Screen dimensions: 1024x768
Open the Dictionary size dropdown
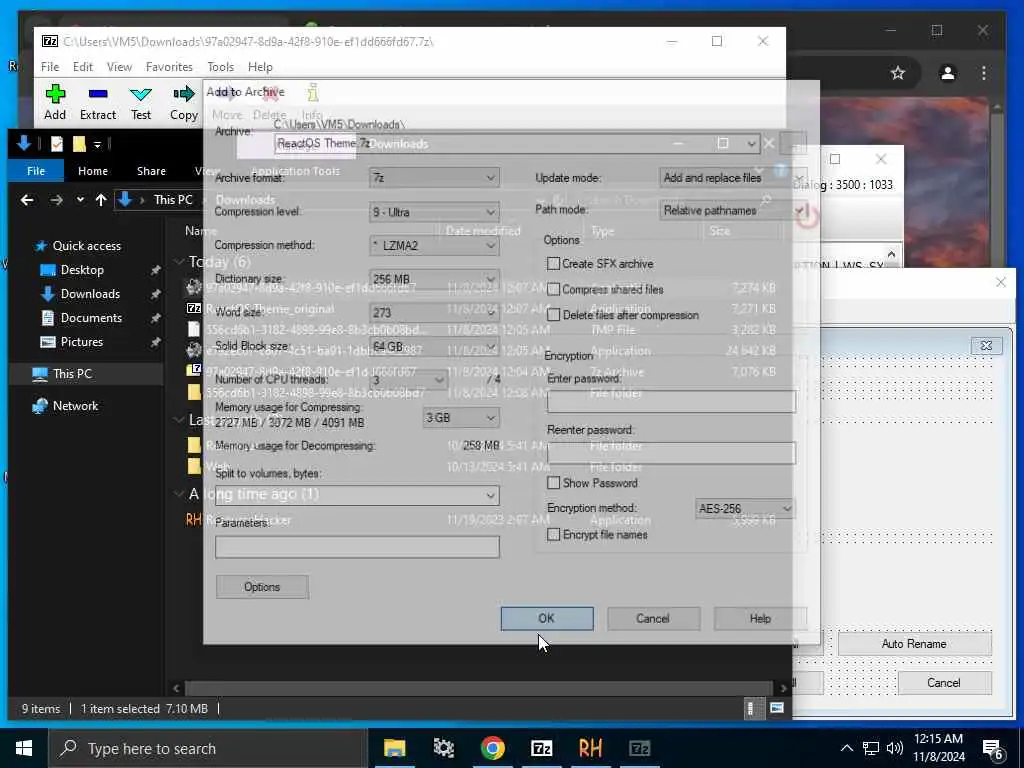434,279
